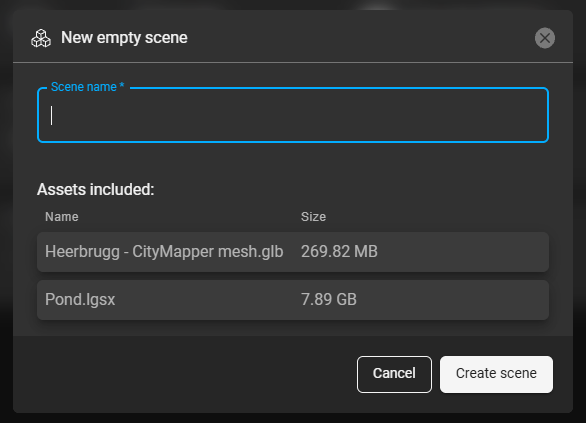This screenshot has height=423, width=586.
Task: Select the Pond.lgsx asset row
Action: click(293, 300)
